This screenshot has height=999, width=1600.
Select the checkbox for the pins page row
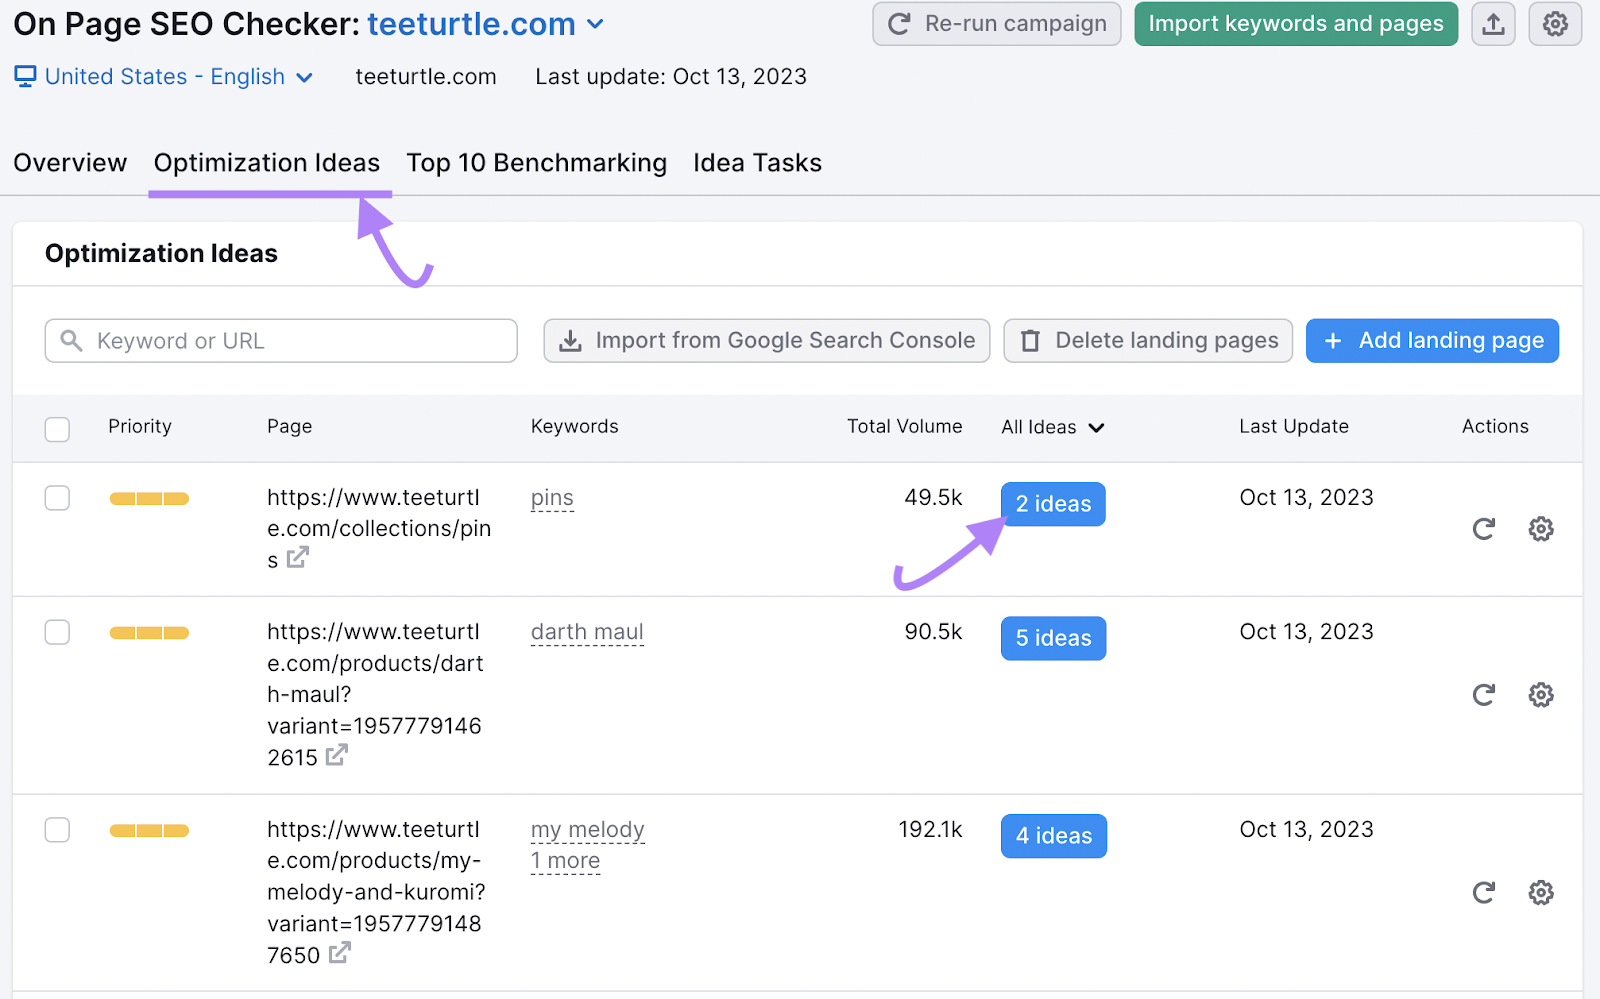pyautogui.click(x=57, y=497)
